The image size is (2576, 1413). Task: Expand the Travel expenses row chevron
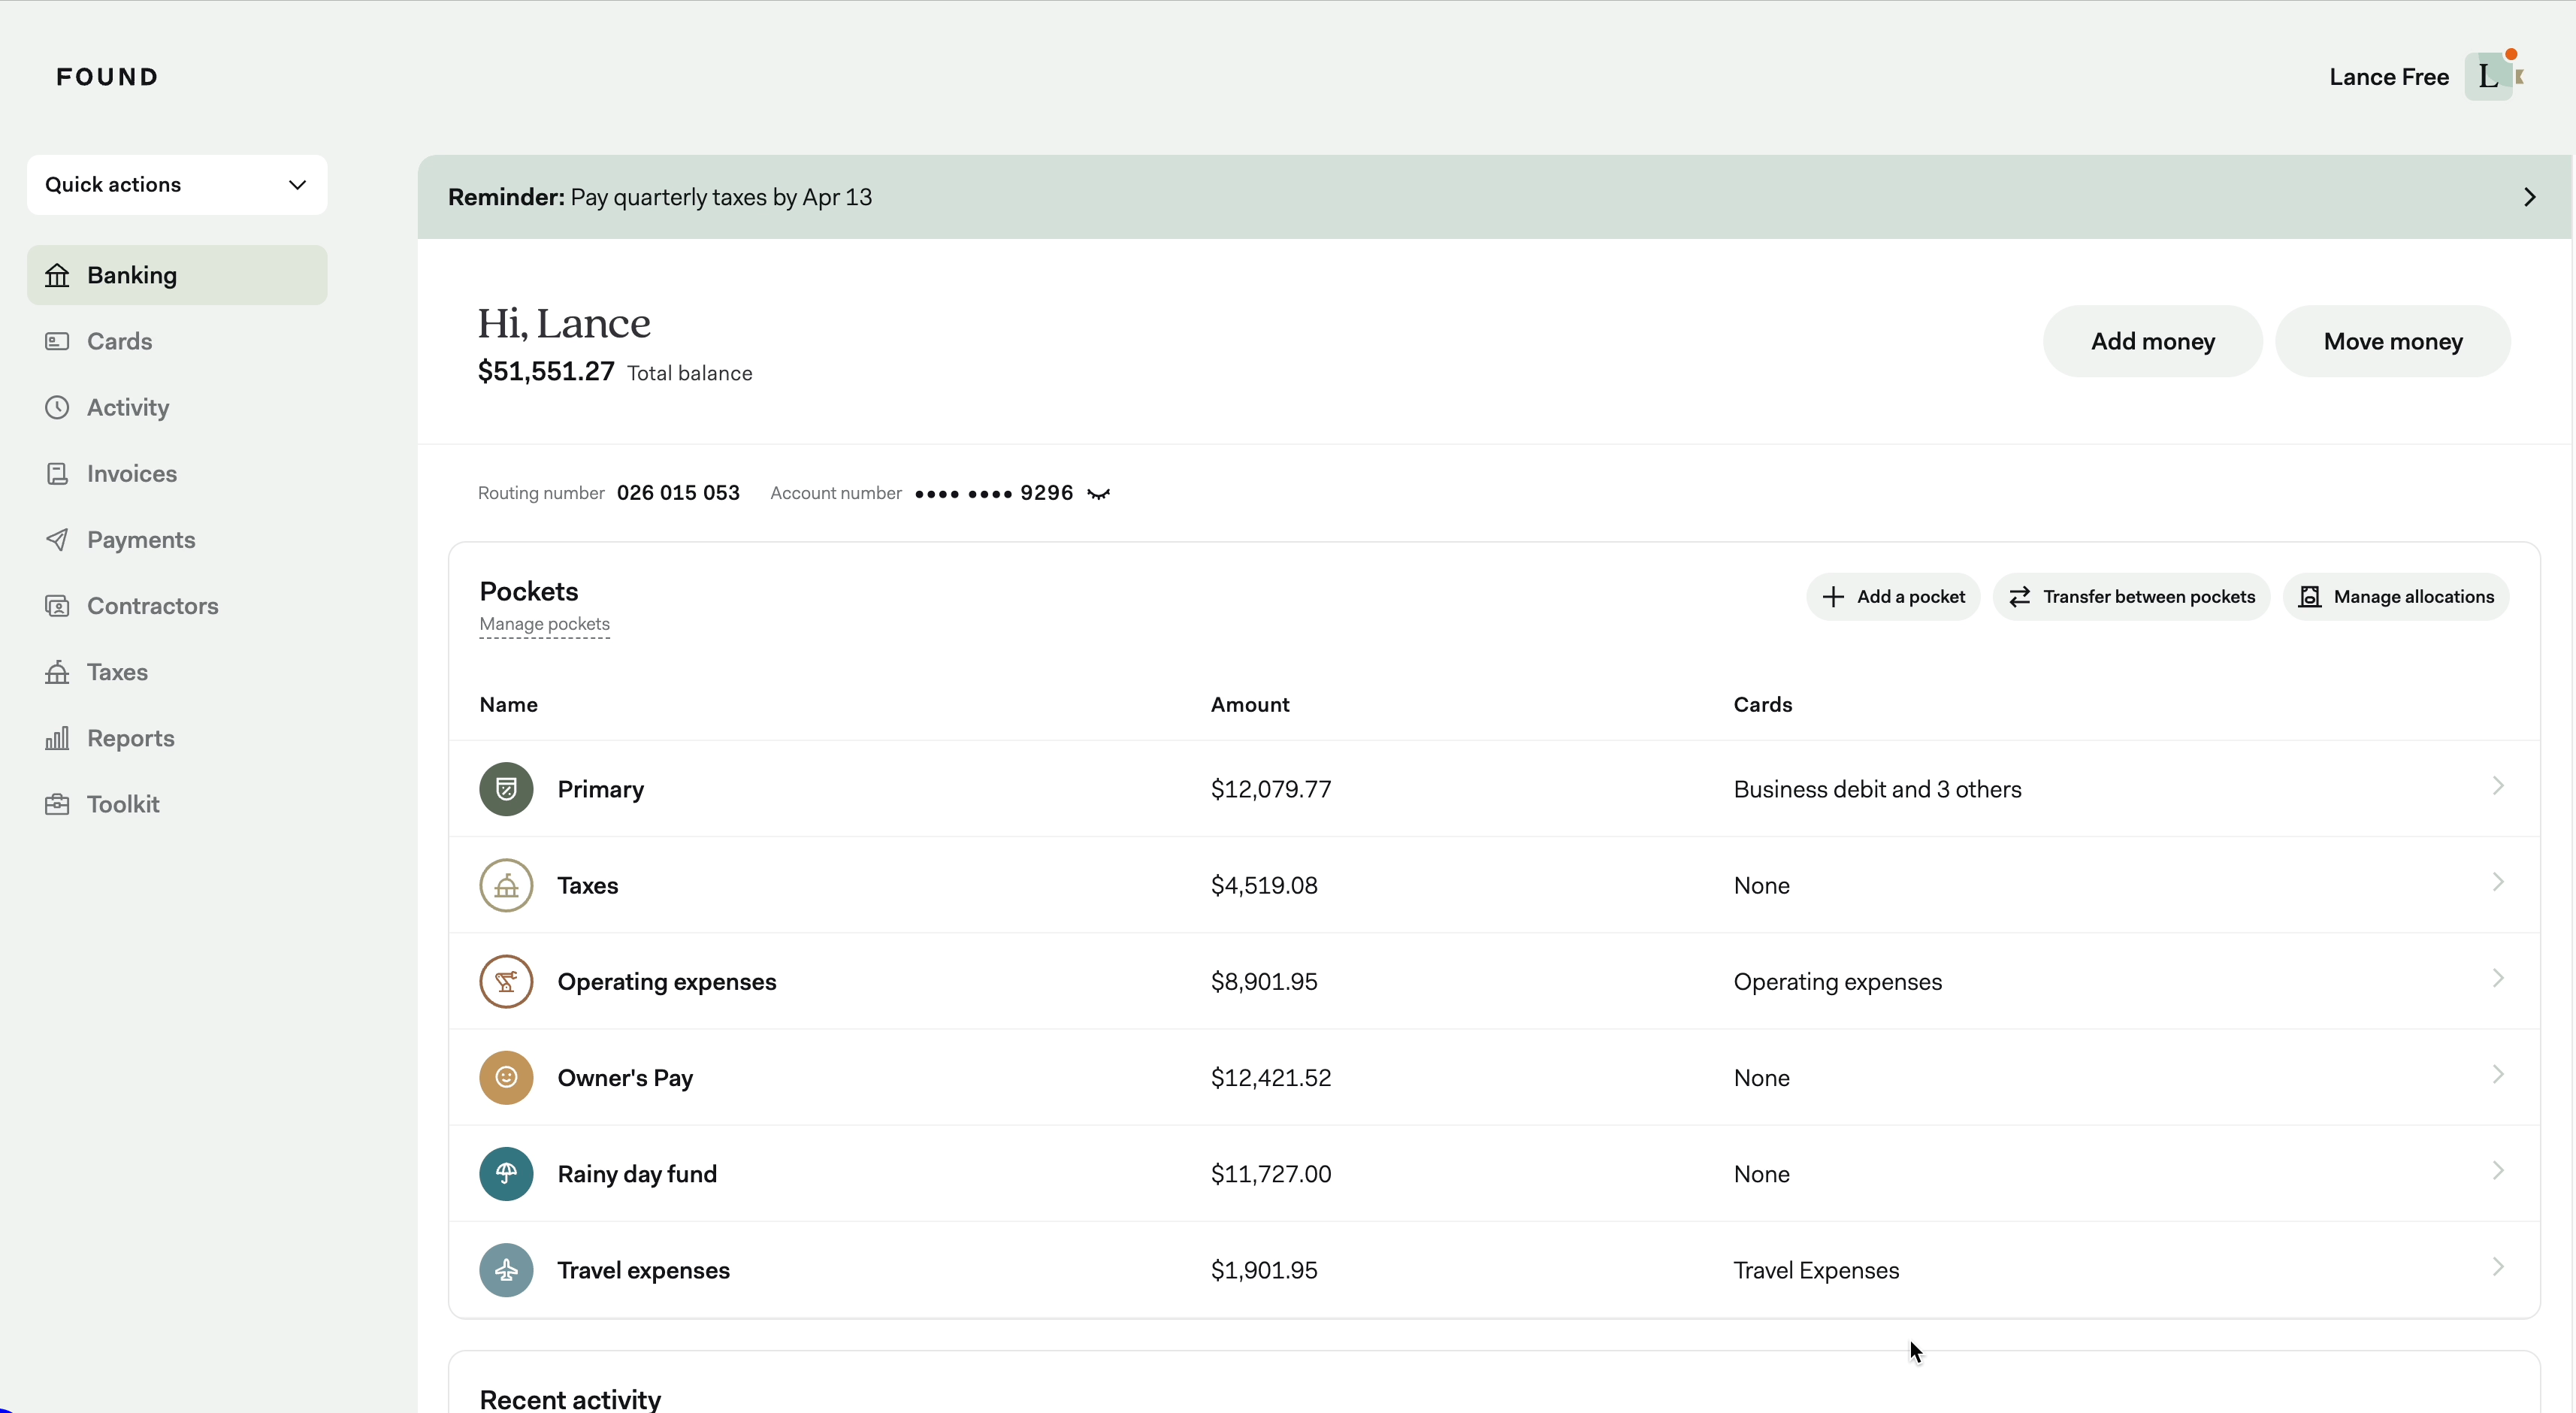[x=2497, y=1267]
